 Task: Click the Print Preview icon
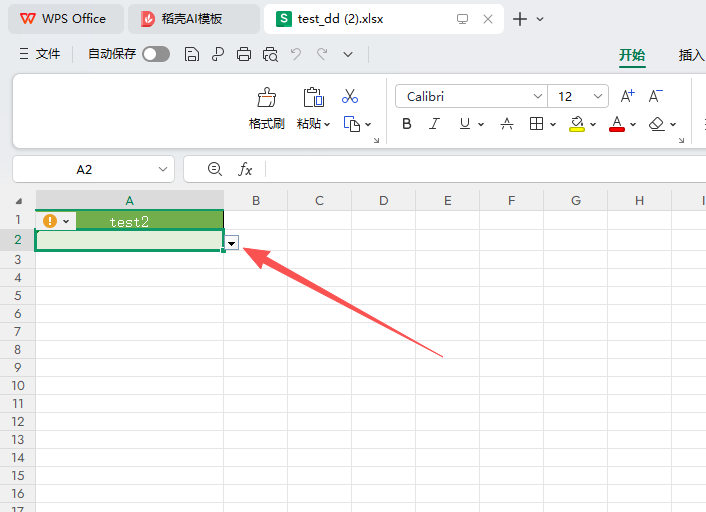click(x=270, y=55)
